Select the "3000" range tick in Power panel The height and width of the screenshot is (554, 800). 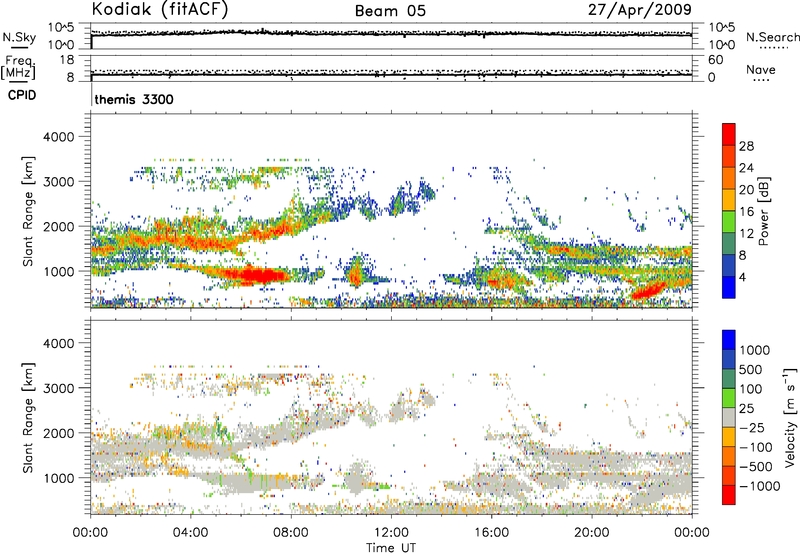pos(59,182)
